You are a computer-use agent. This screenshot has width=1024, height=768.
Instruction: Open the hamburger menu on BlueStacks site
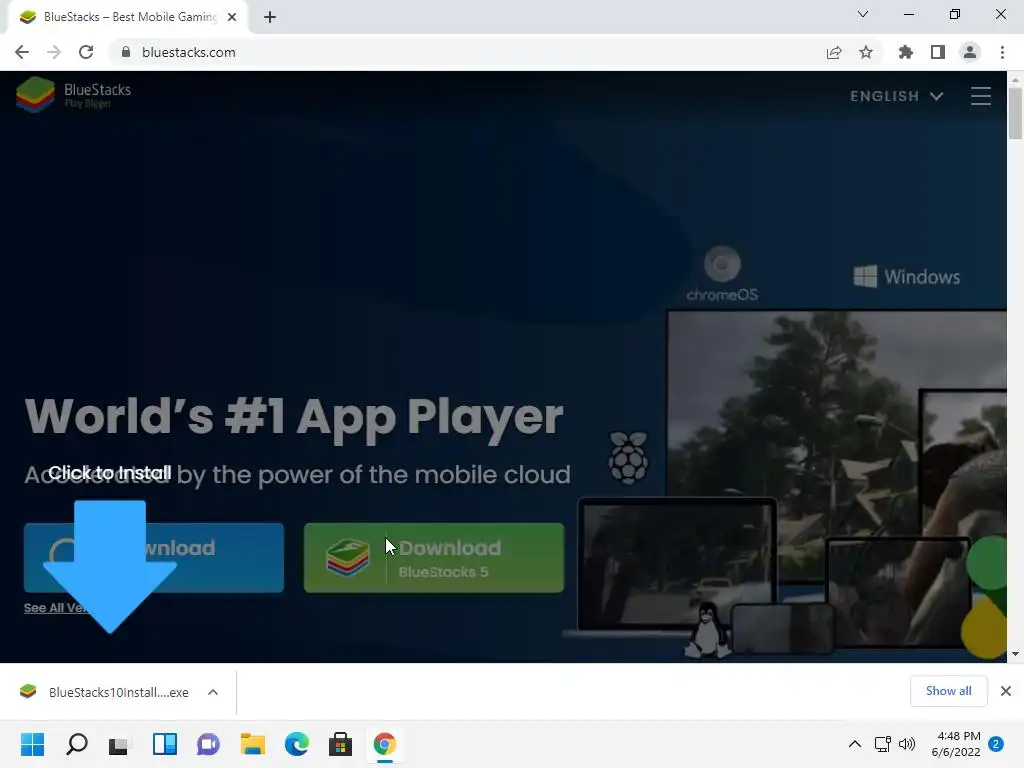point(980,96)
